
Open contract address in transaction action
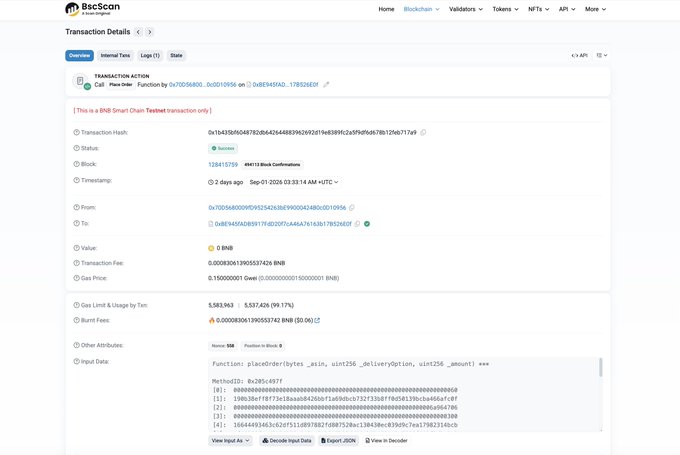pyautogui.click(x=285, y=85)
